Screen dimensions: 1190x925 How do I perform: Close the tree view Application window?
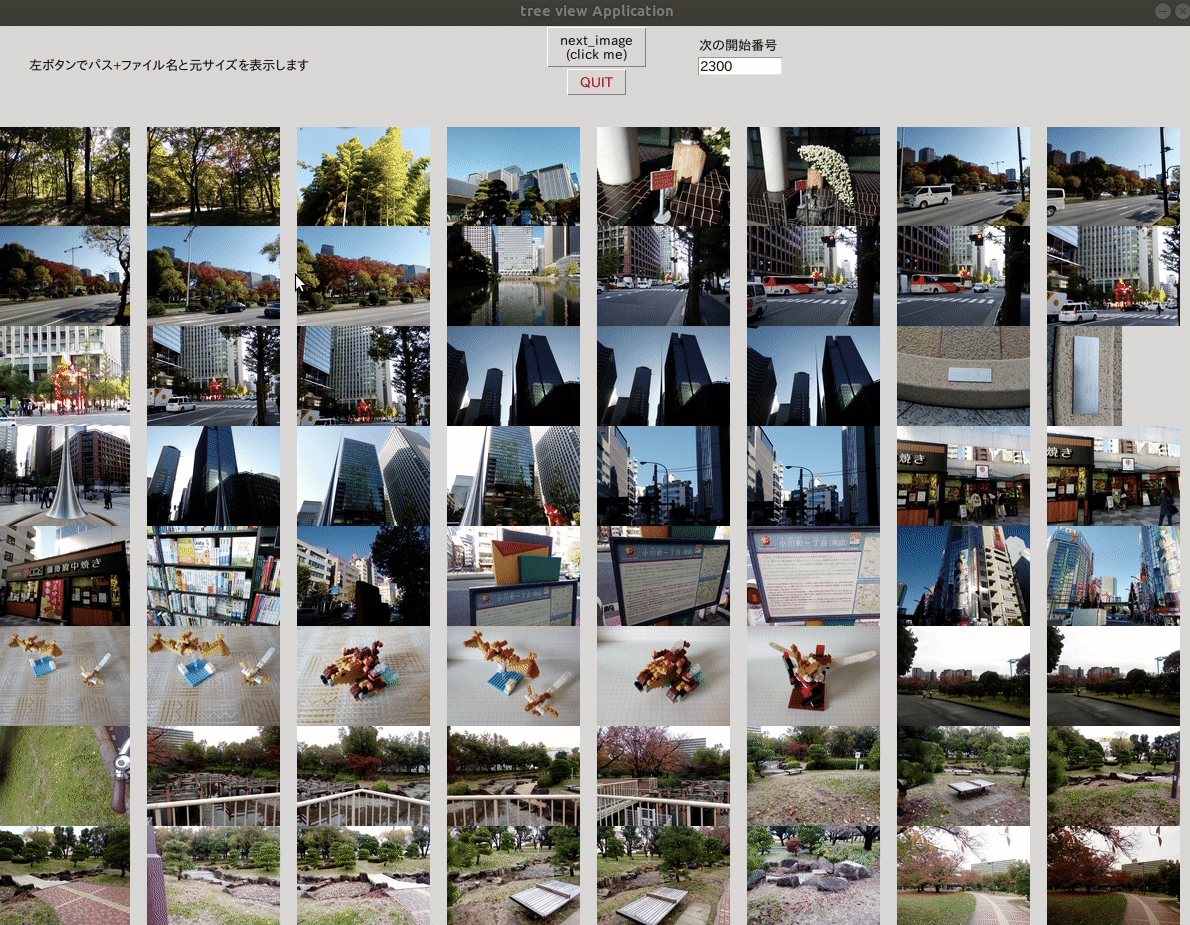pos(1181,11)
